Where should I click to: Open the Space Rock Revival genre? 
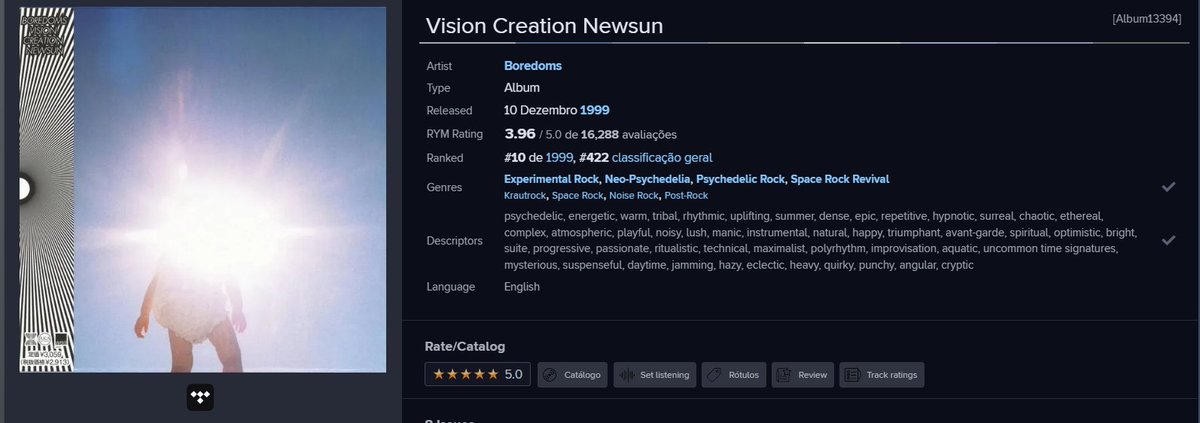pyautogui.click(x=840, y=179)
